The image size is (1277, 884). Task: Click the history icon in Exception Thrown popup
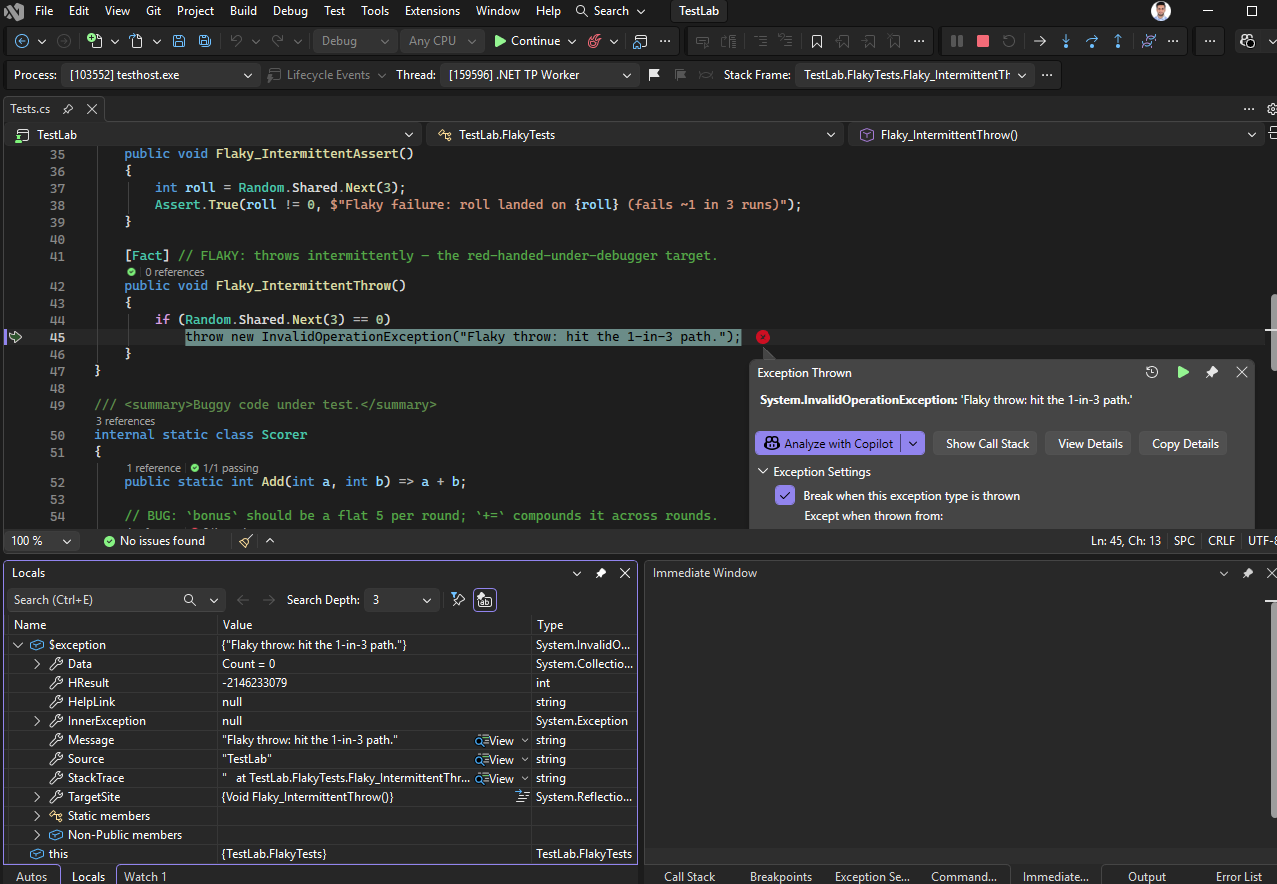[1152, 372]
